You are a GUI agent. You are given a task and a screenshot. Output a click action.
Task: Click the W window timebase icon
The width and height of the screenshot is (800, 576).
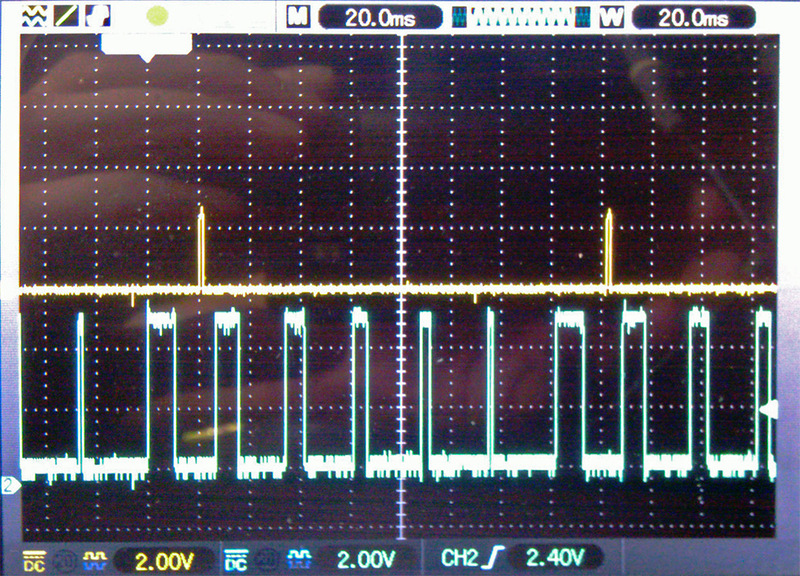613,15
